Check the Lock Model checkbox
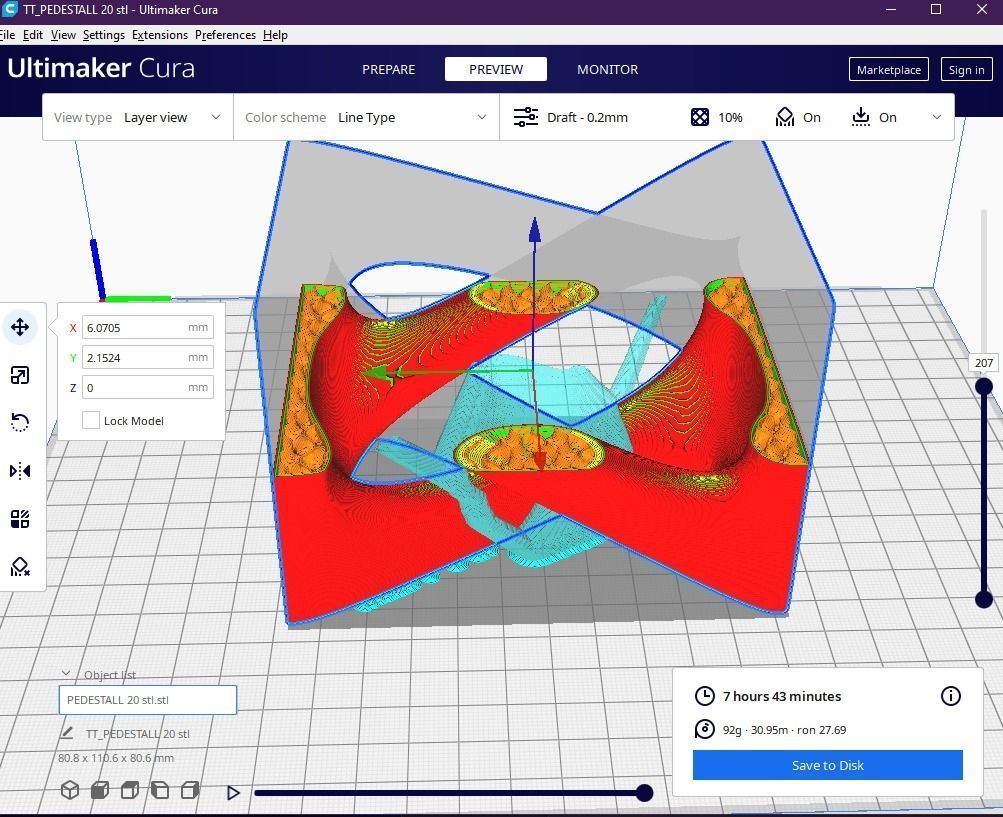This screenshot has width=1003, height=817. coord(91,420)
